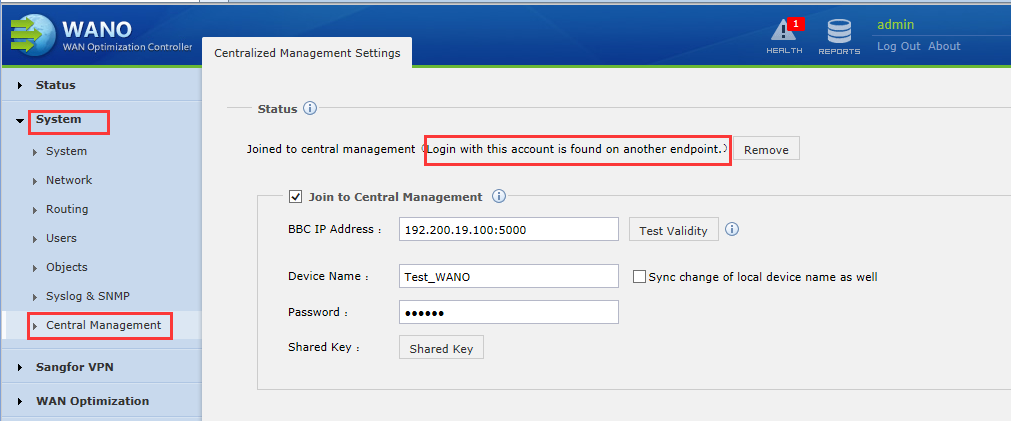The height and width of the screenshot is (421, 1011).
Task: Click the Shared Key button
Action: pyautogui.click(x=441, y=348)
